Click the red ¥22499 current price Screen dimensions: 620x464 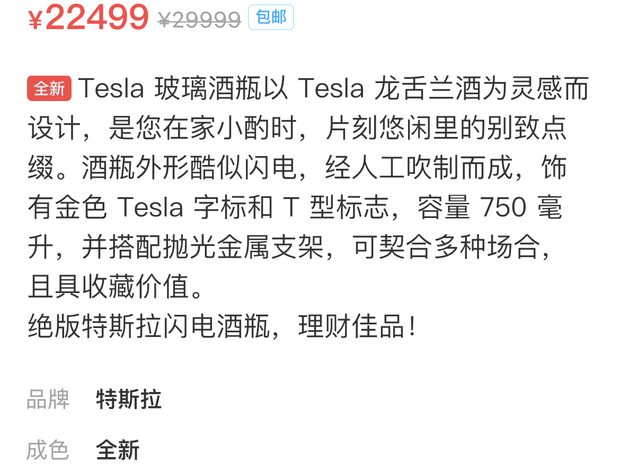point(88,18)
